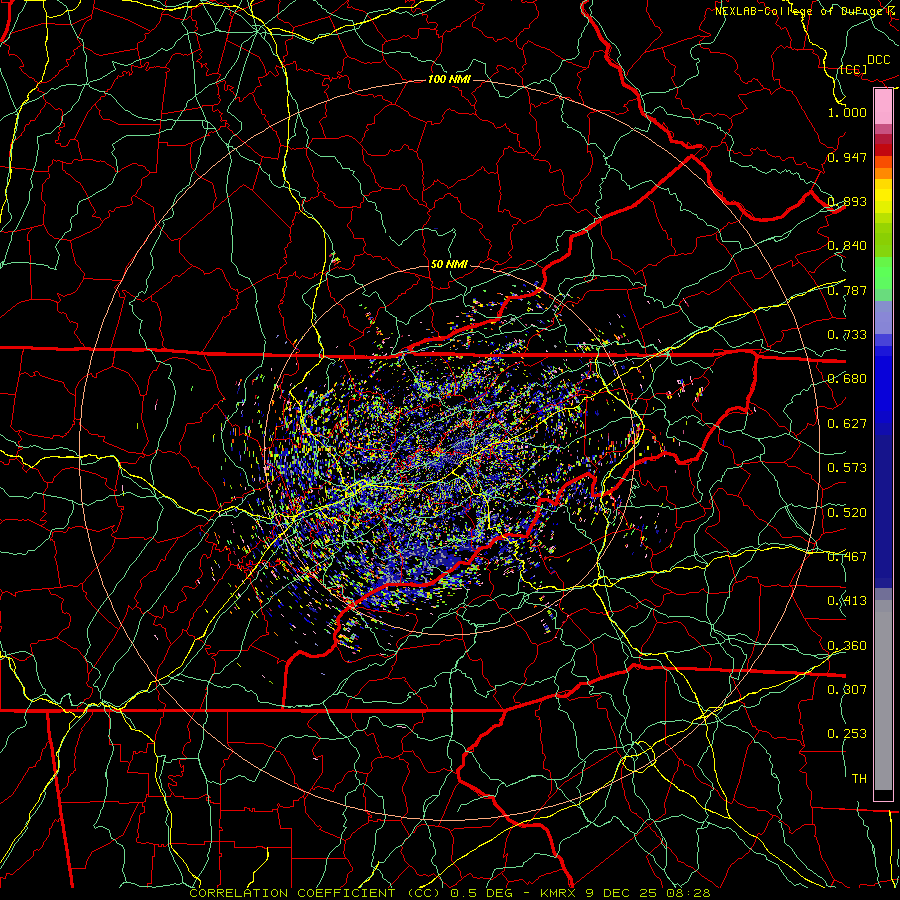Pick the gray swatch on the legend bar
Image resolution: width=900 pixels, height=900 pixels.
point(883,695)
